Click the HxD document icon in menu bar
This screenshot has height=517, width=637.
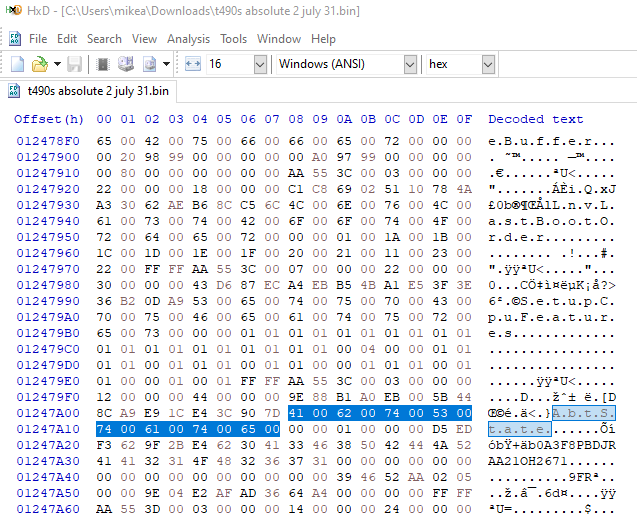click(x=15, y=39)
